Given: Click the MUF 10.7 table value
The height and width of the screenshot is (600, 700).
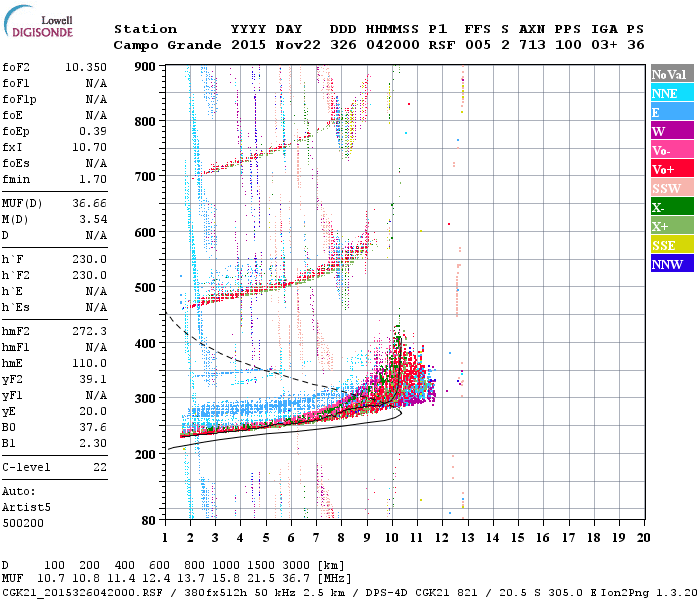Looking at the screenshot, I should click(x=50, y=579).
